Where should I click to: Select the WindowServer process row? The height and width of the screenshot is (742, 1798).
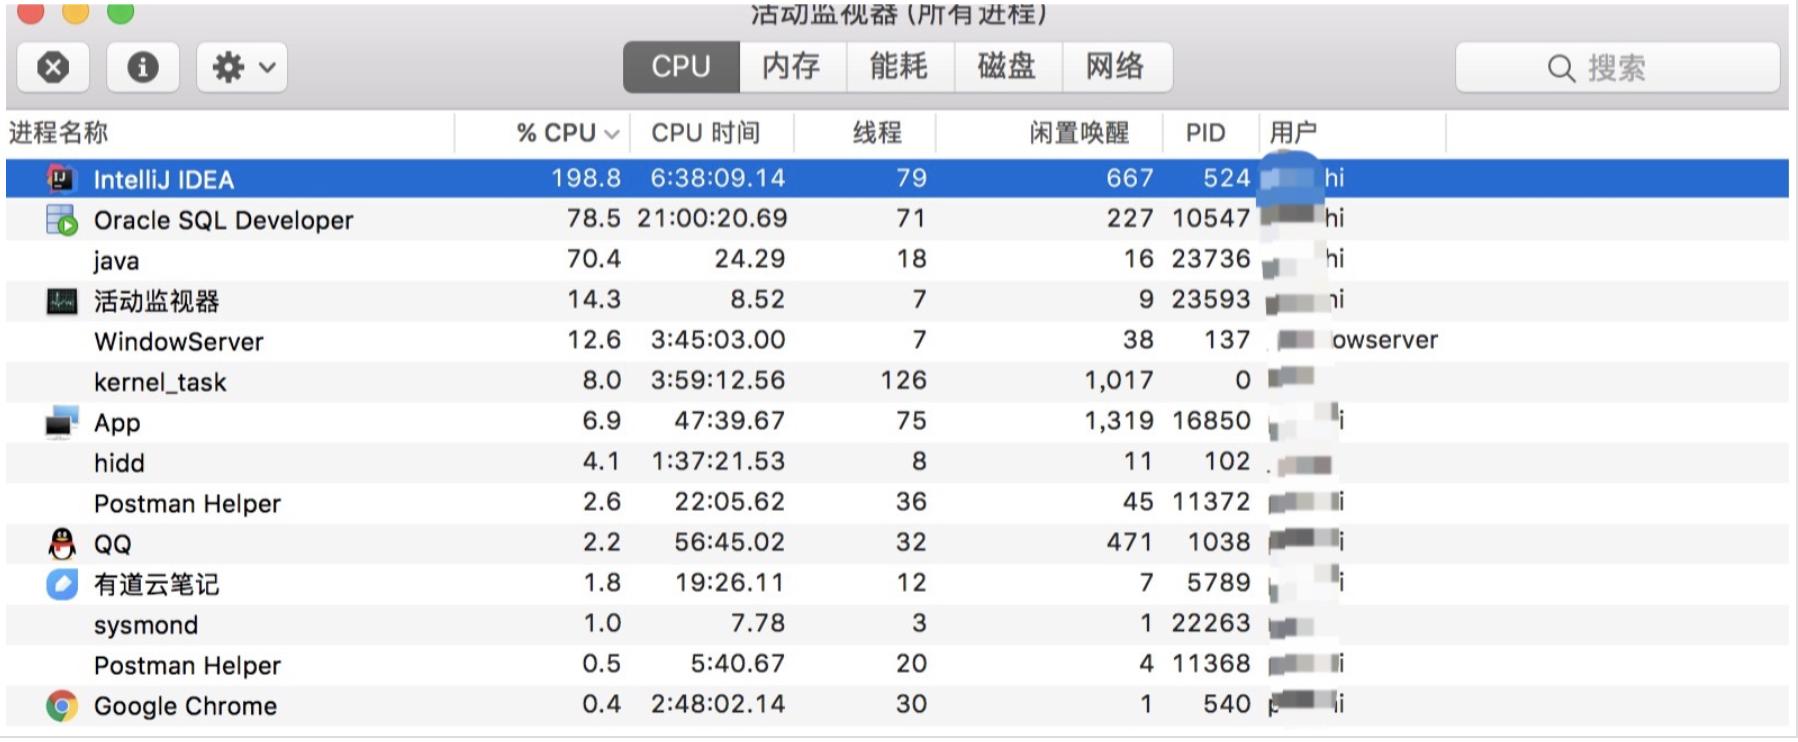coord(400,341)
